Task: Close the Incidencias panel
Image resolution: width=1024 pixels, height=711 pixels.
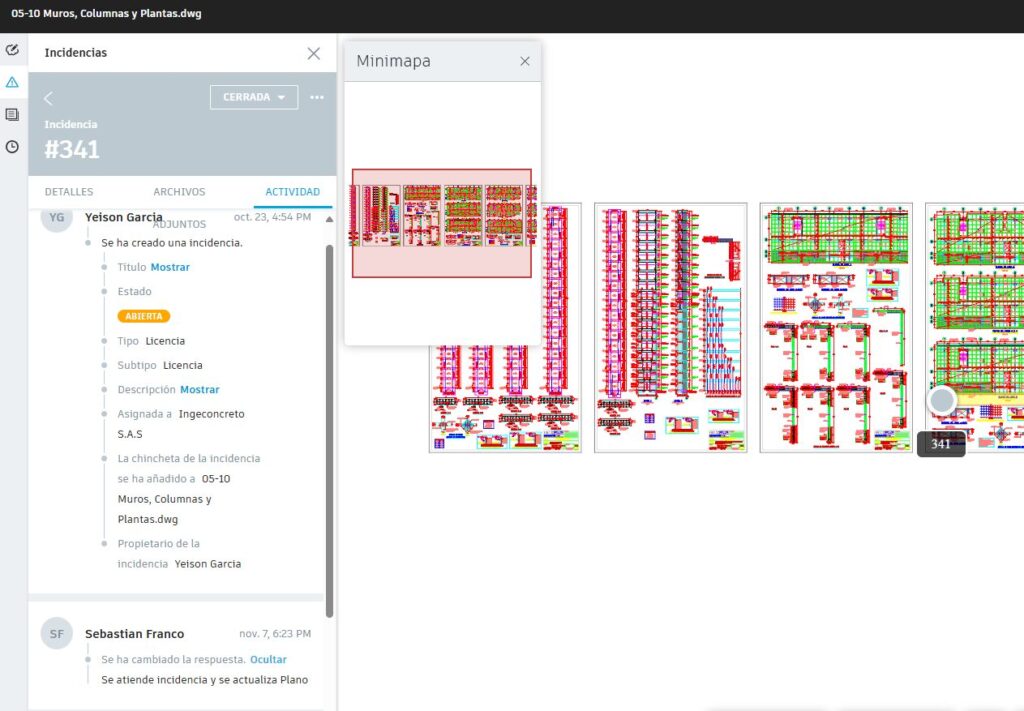Action: tap(314, 53)
